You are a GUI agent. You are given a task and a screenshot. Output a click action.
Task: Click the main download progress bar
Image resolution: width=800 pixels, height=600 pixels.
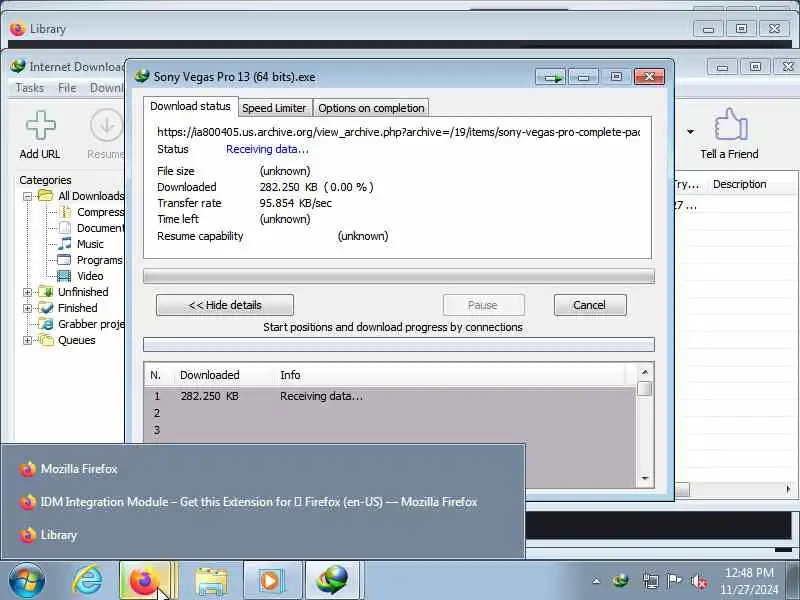click(398, 276)
